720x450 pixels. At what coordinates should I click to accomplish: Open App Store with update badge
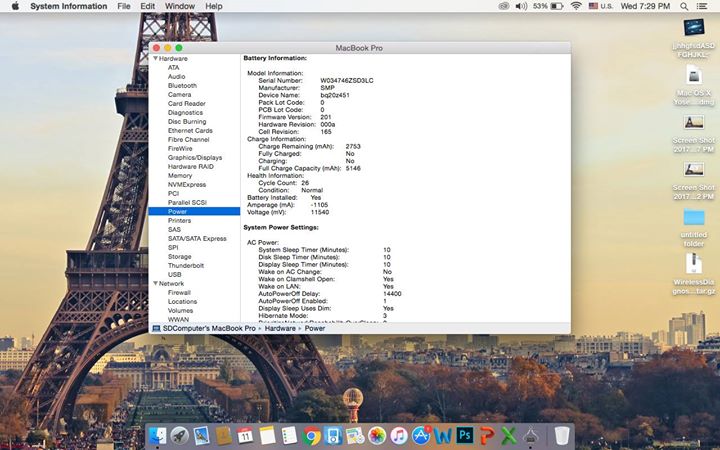tap(421, 435)
